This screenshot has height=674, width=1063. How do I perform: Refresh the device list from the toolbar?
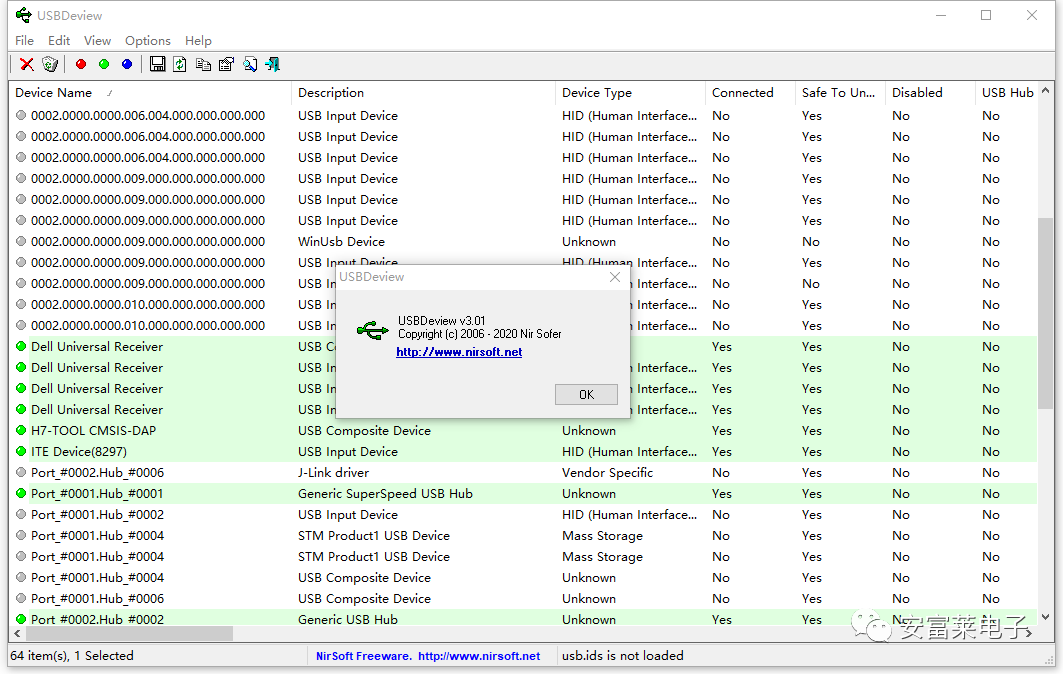pos(180,64)
